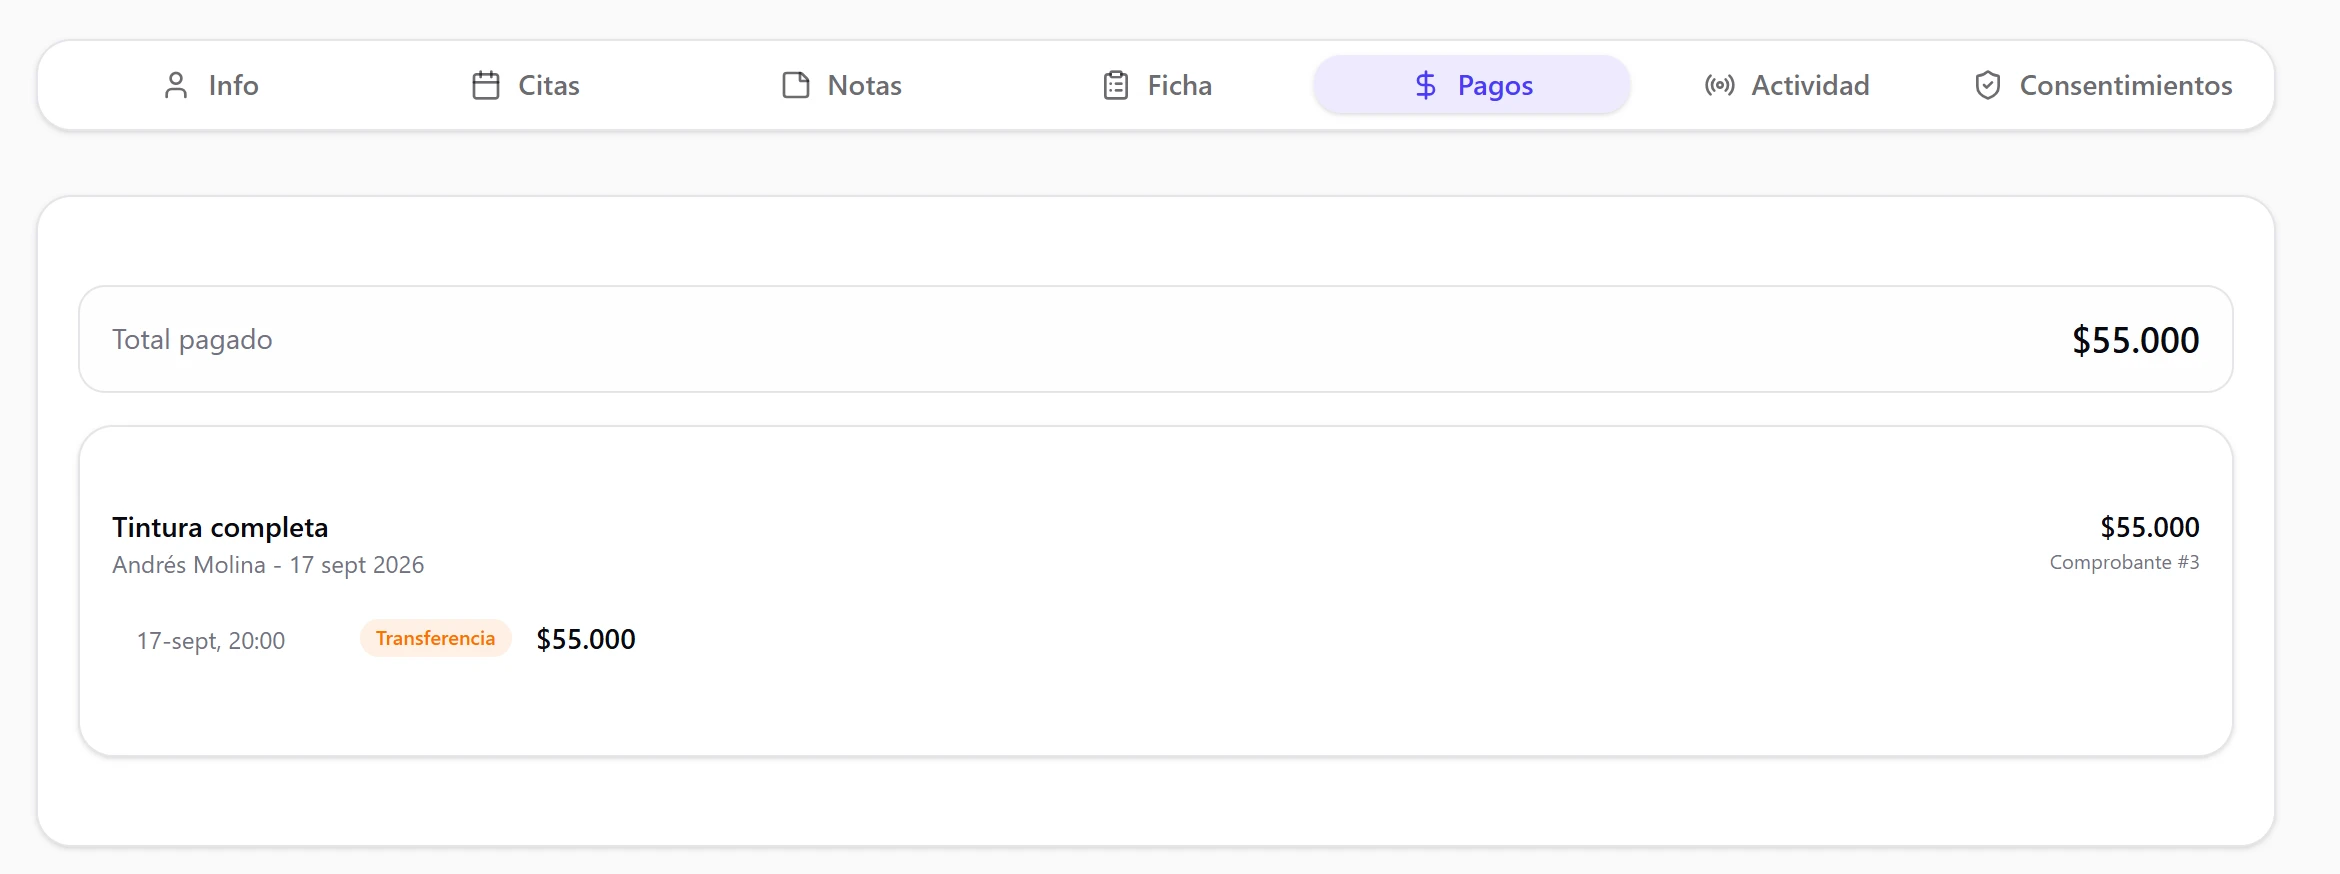The height and width of the screenshot is (874, 2340).
Task: Click the note icon on the Notas tab
Action: 796,85
